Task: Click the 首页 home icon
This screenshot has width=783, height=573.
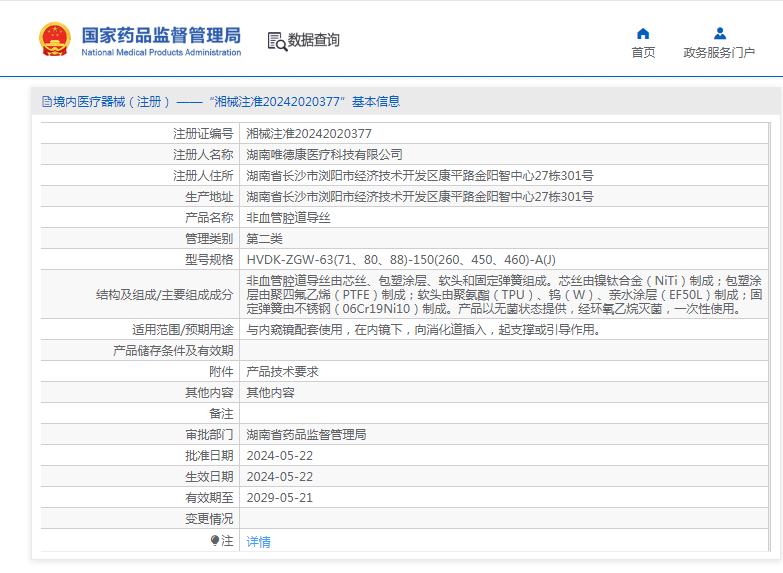Action: click(643, 33)
